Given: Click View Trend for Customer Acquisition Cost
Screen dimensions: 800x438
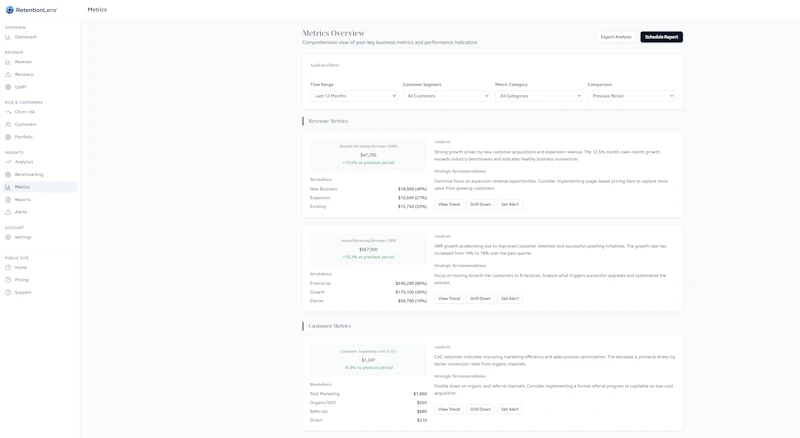Looking at the screenshot, I should (449, 409).
